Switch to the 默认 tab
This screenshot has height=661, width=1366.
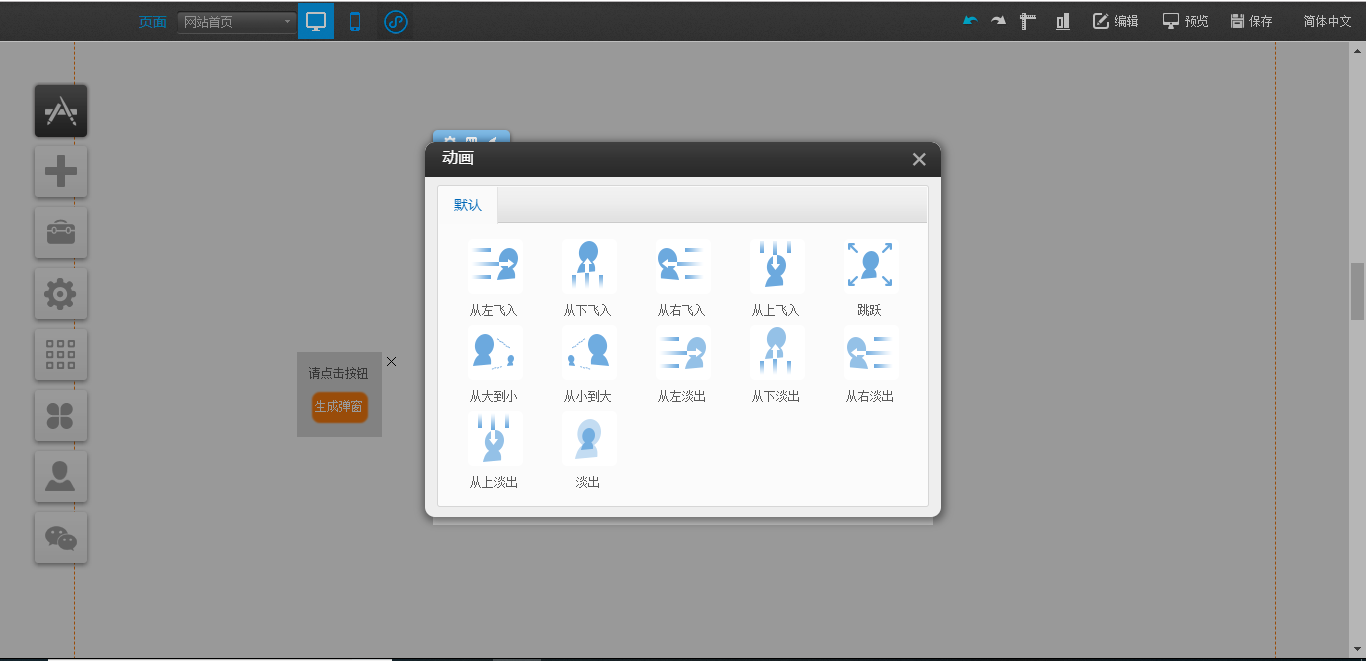468,205
